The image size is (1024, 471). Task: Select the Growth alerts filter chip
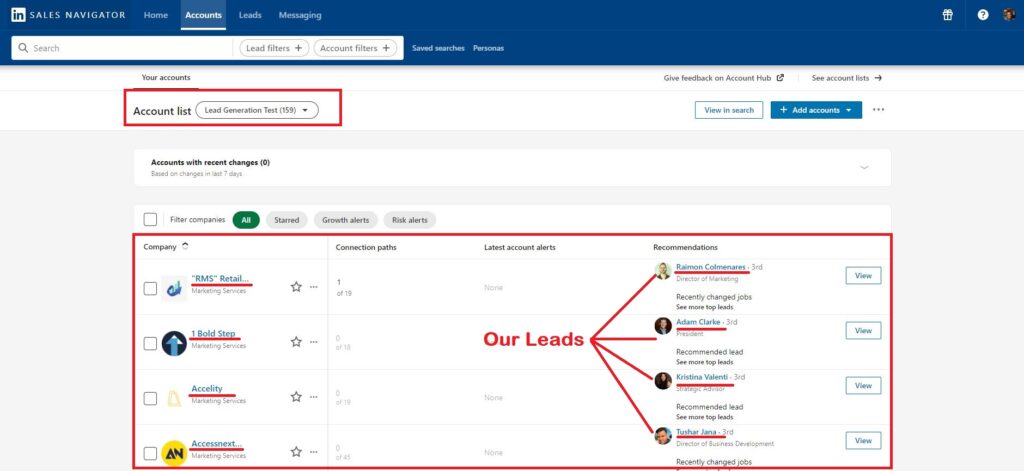click(345, 220)
